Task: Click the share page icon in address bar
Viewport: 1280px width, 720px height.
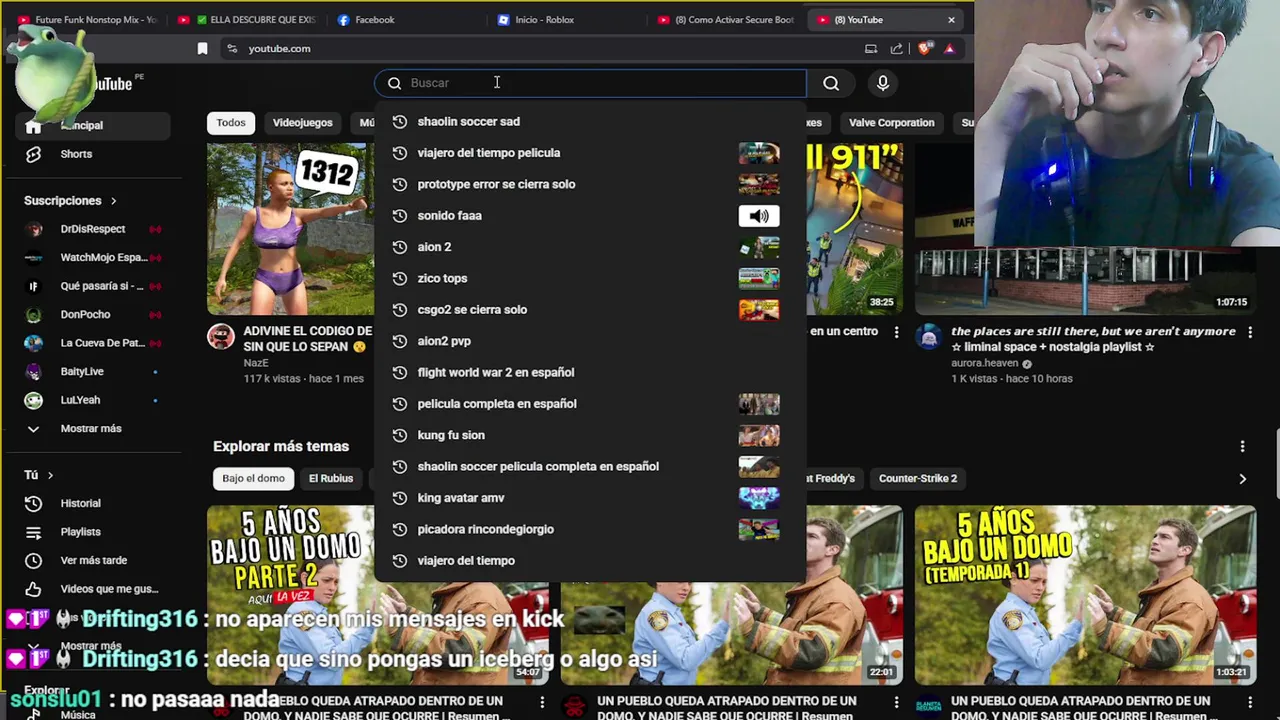Action: pos(896,48)
